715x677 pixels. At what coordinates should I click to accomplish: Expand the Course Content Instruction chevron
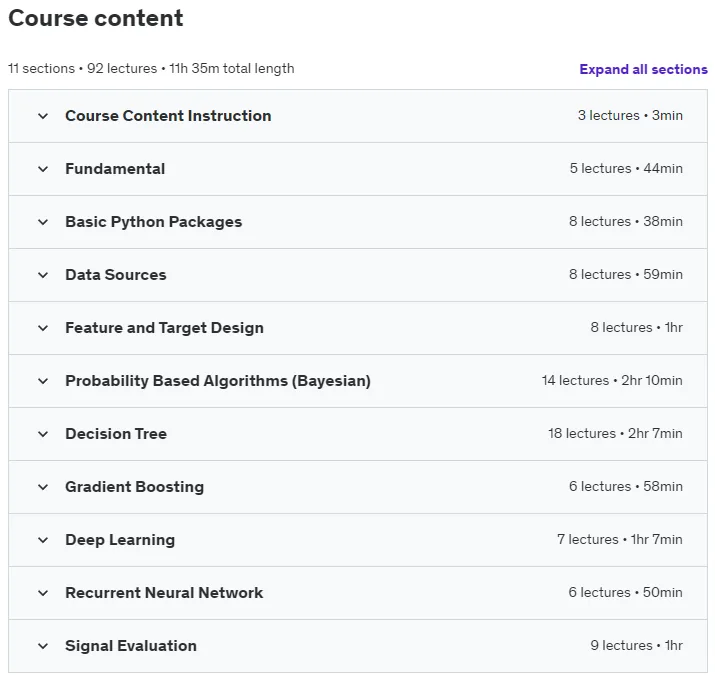point(43,116)
